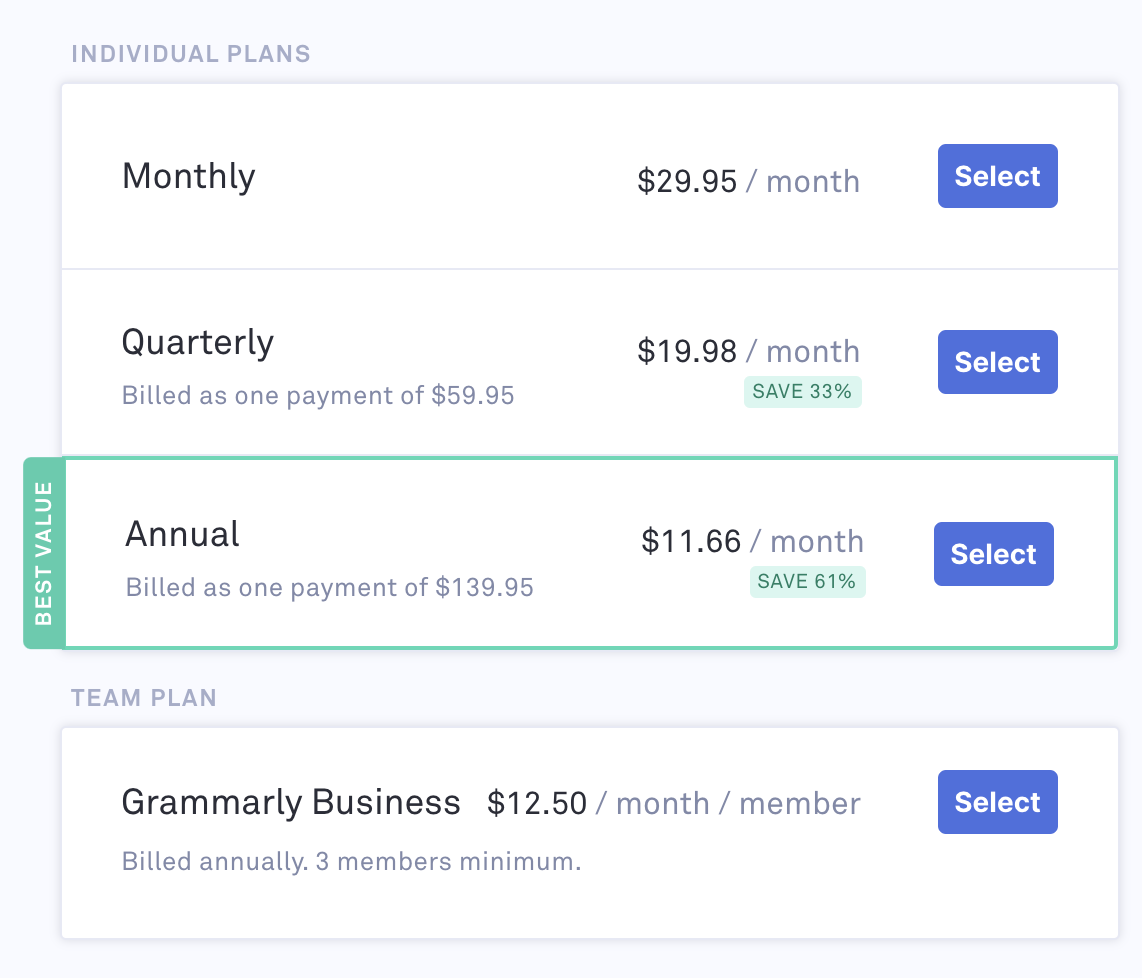This screenshot has height=978, width=1142.
Task: Click the 'Billed as one payment of $59.95' note
Action: point(318,396)
